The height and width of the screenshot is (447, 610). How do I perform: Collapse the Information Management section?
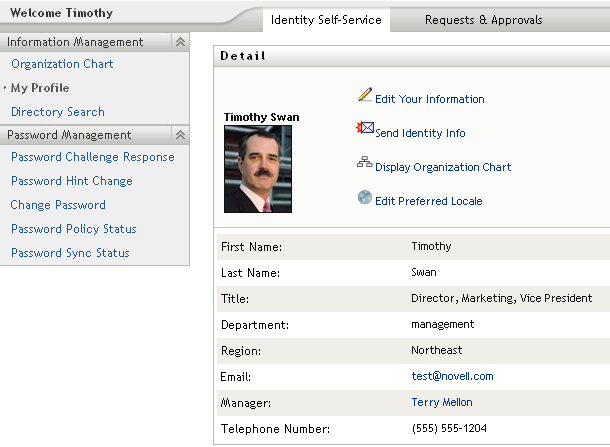[180, 42]
